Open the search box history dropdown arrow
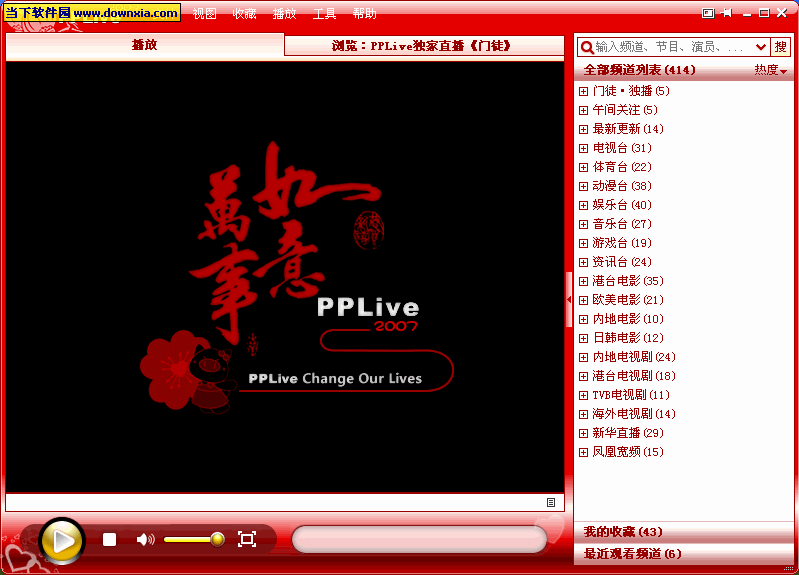 pos(761,47)
